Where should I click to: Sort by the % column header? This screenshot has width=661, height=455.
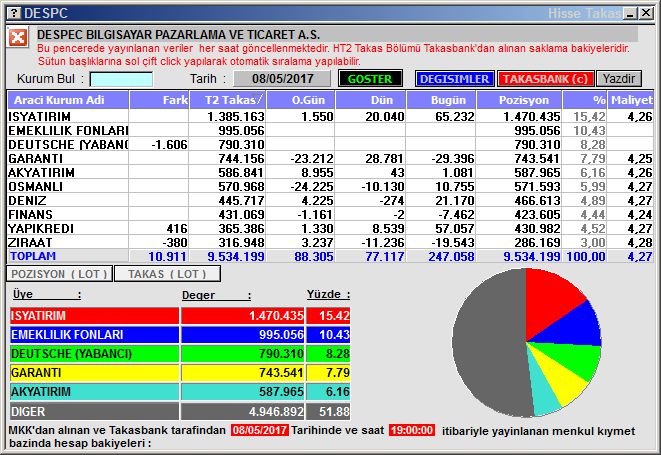click(x=585, y=100)
